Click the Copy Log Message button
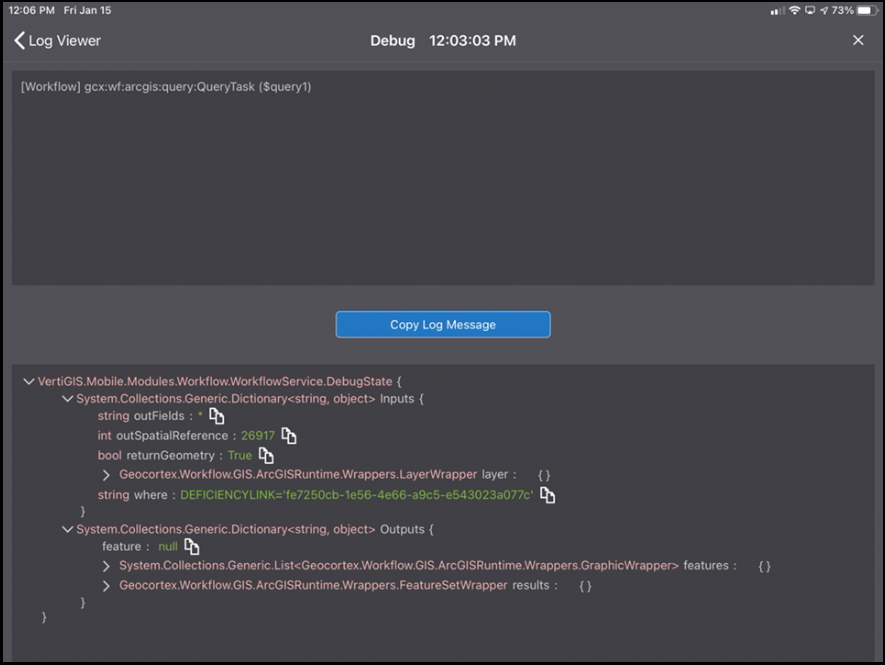 click(443, 325)
